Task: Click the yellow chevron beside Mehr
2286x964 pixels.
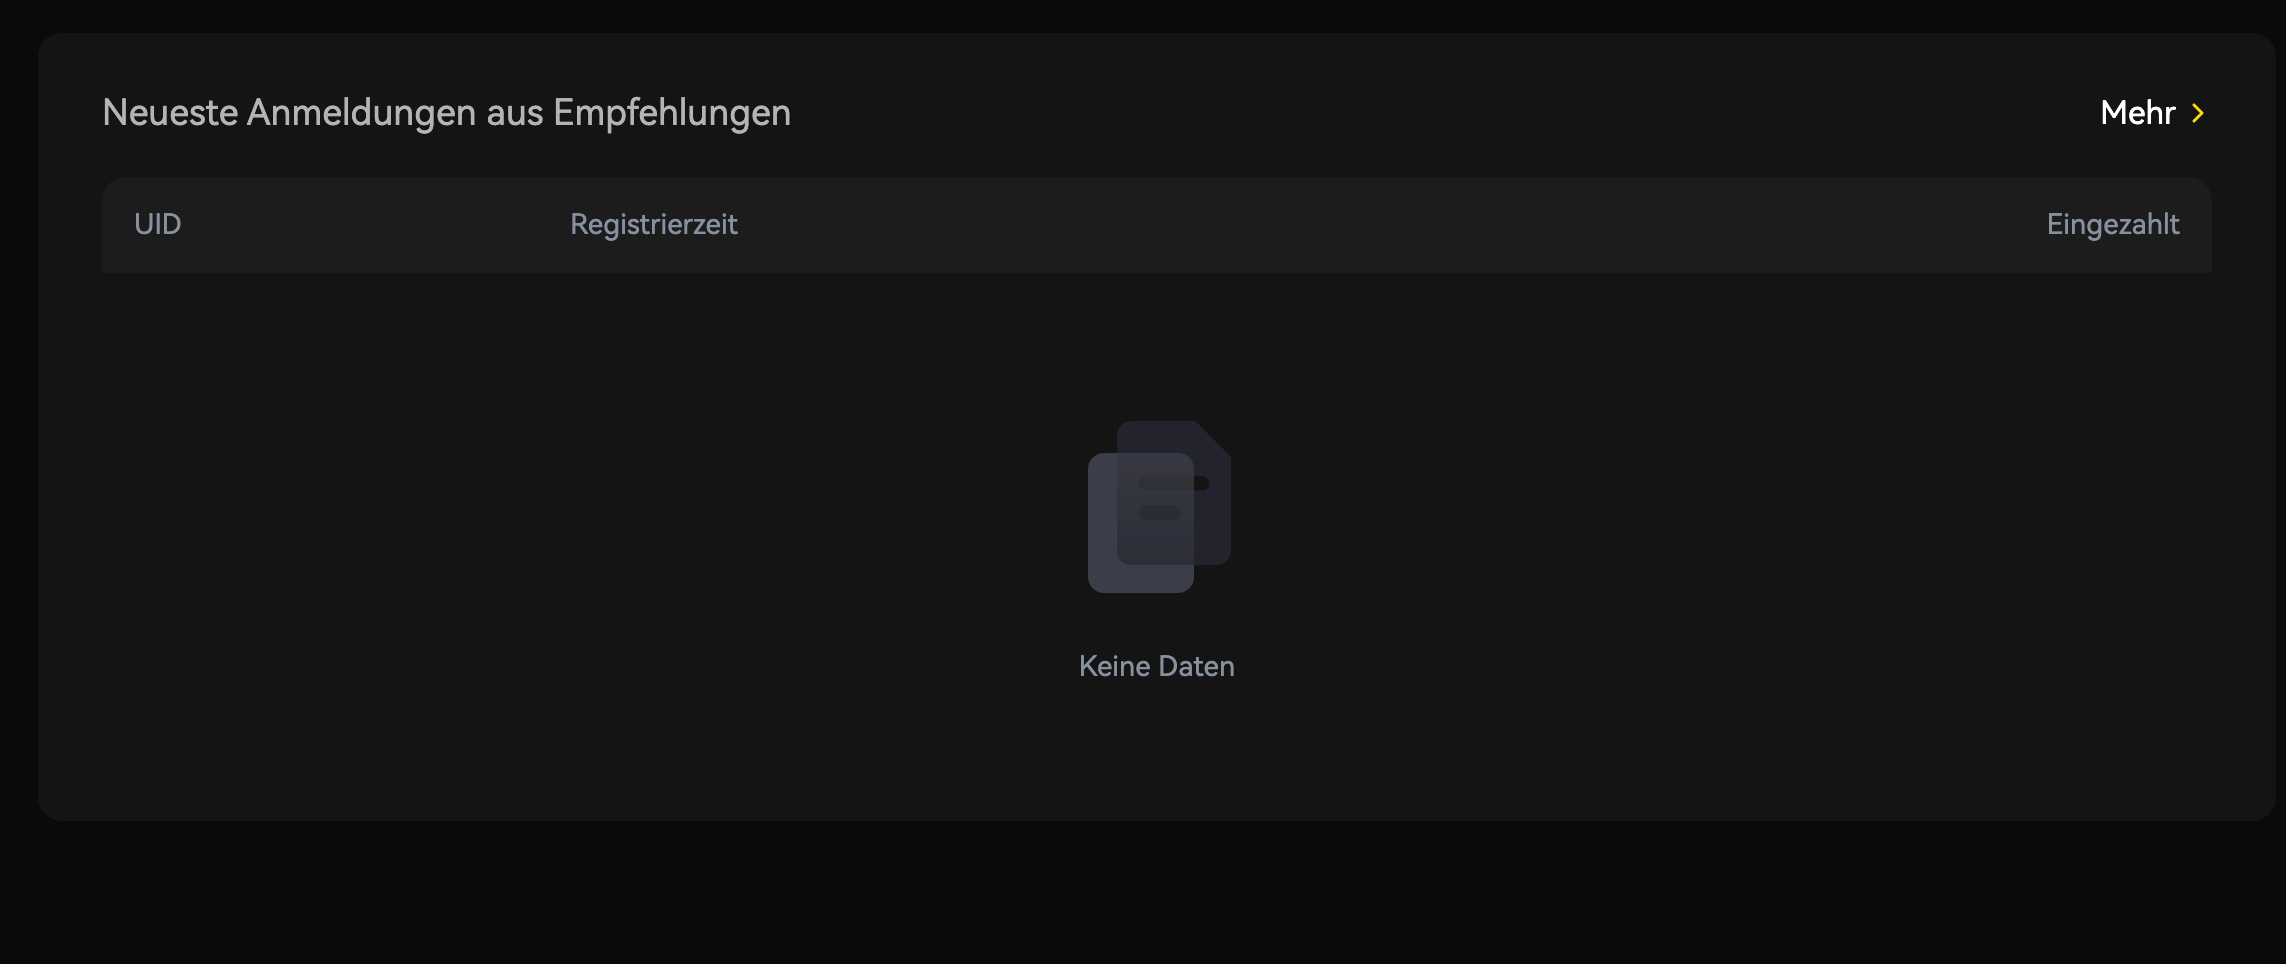Action: [x=2197, y=113]
